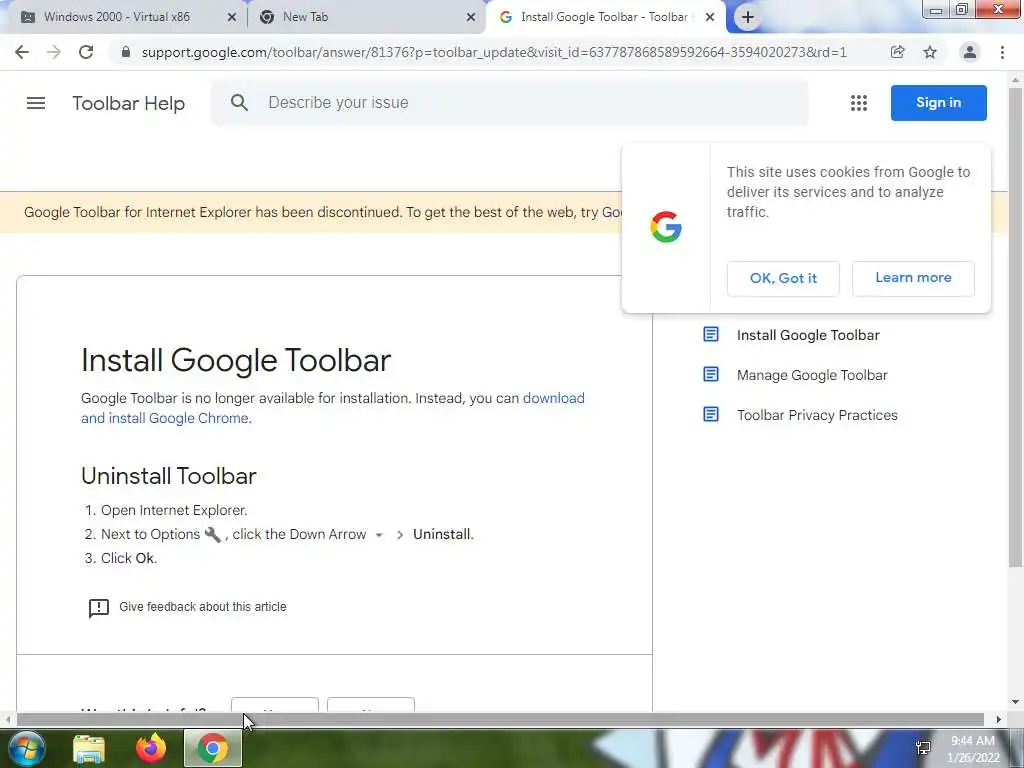The image size is (1024, 768).
Task: Go back to the previous page
Action: click(x=22, y=52)
